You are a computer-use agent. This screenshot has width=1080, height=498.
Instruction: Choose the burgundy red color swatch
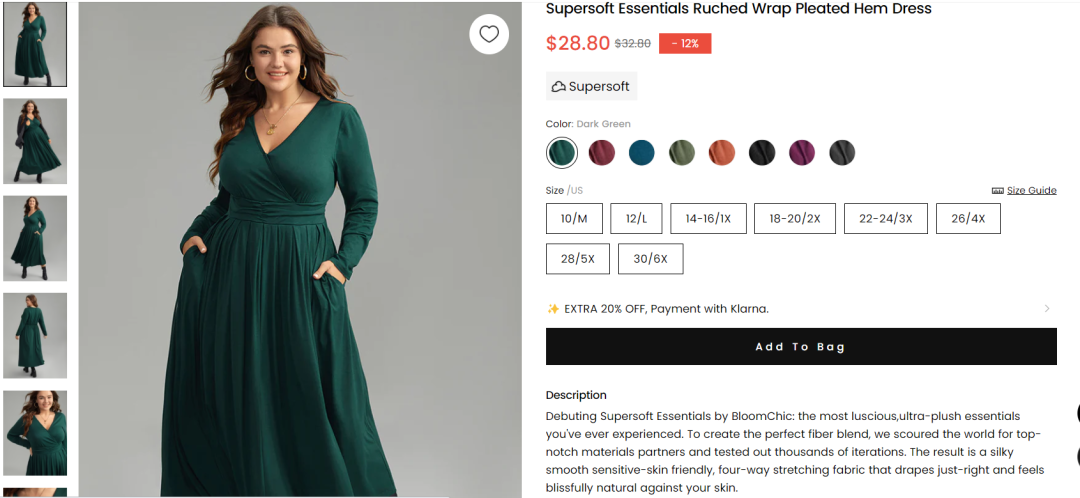tap(601, 153)
